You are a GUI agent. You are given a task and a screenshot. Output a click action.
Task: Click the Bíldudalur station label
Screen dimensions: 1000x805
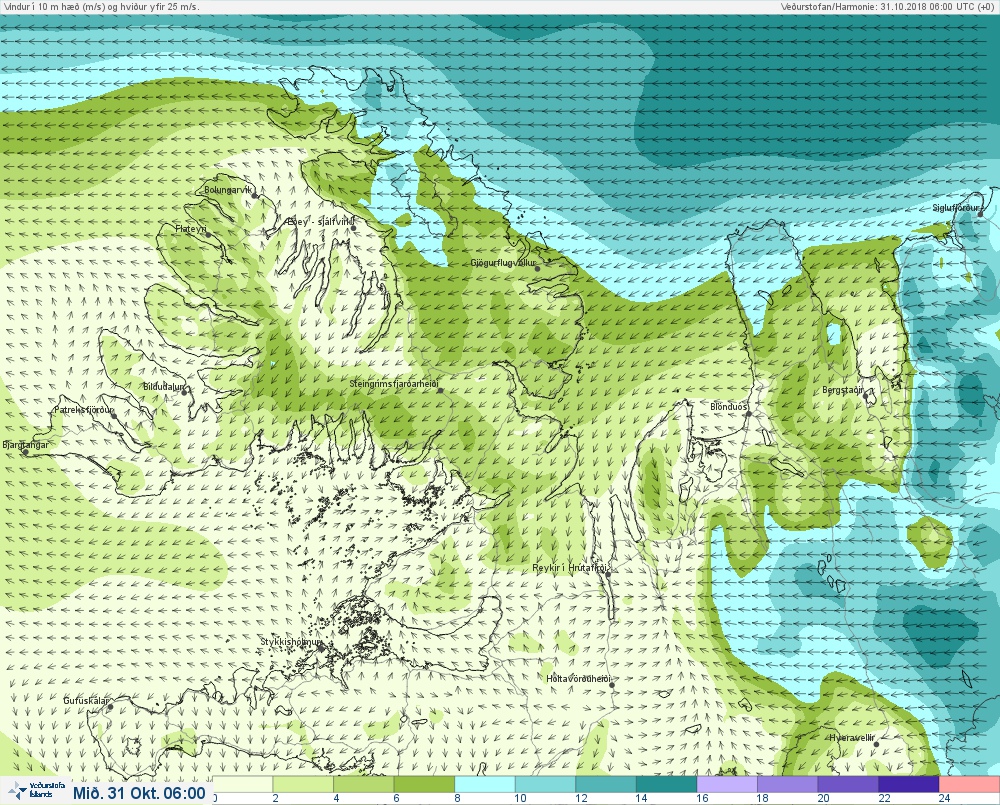(x=163, y=387)
